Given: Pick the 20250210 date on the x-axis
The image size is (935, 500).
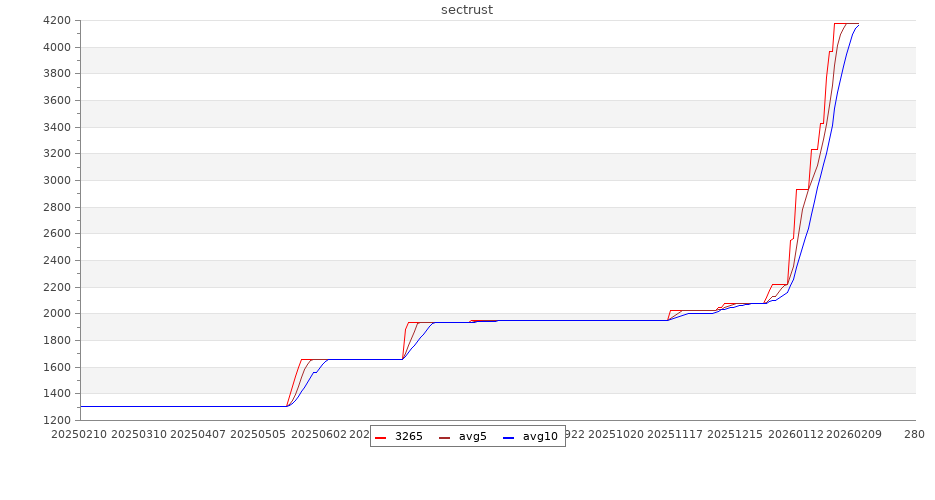Looking at the screenshot, I should pos(79,434).
